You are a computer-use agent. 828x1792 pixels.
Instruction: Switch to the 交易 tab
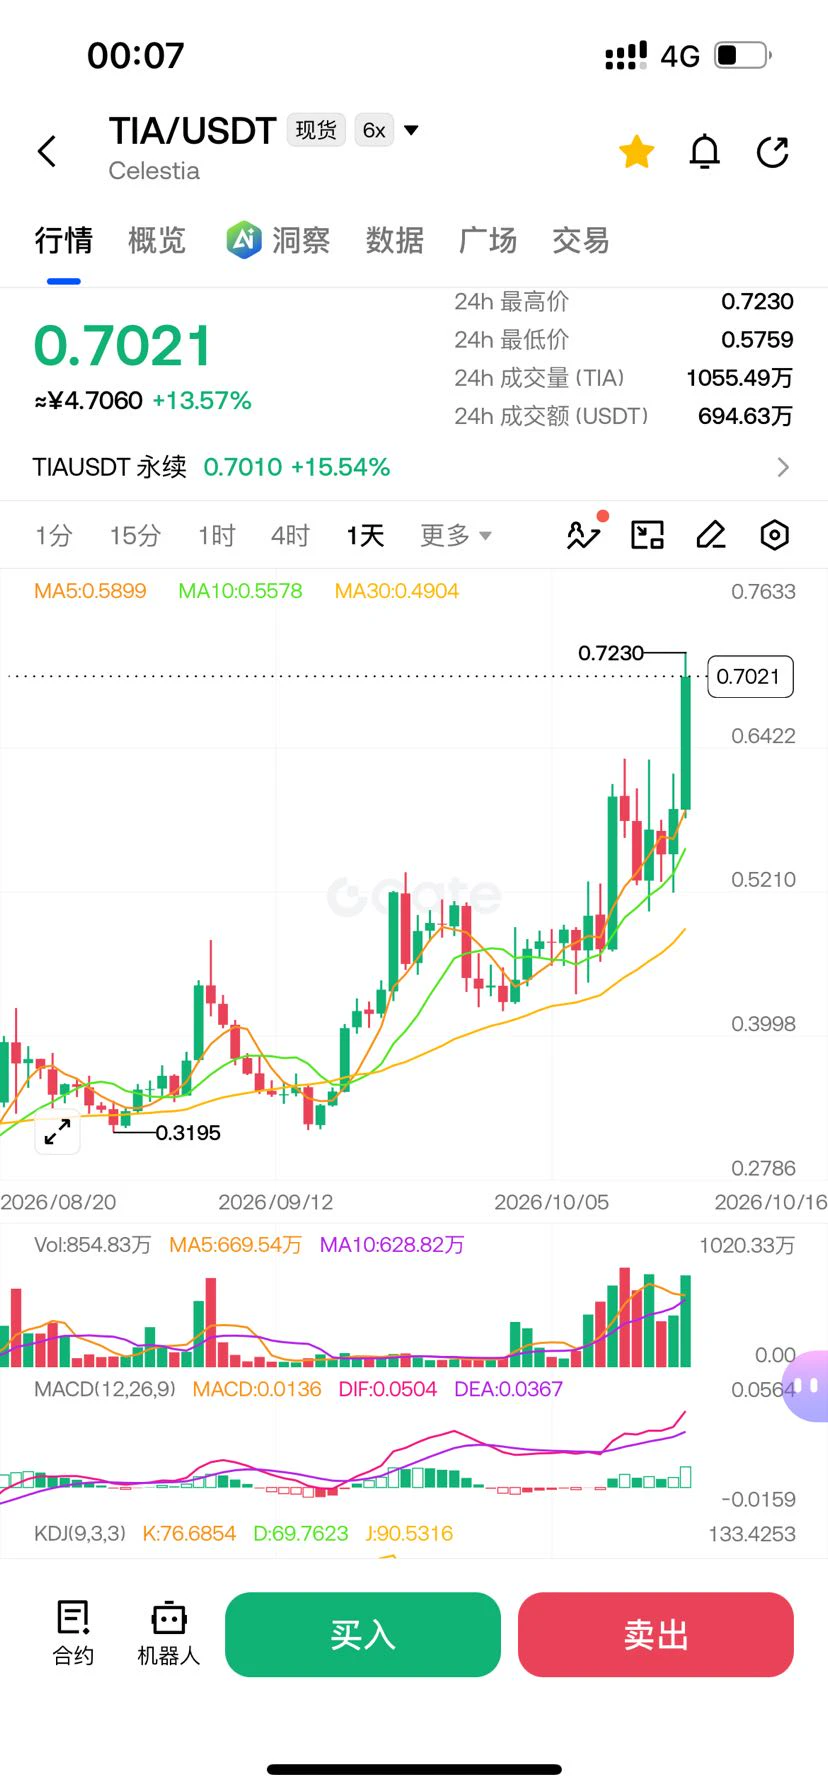(581, 240)
